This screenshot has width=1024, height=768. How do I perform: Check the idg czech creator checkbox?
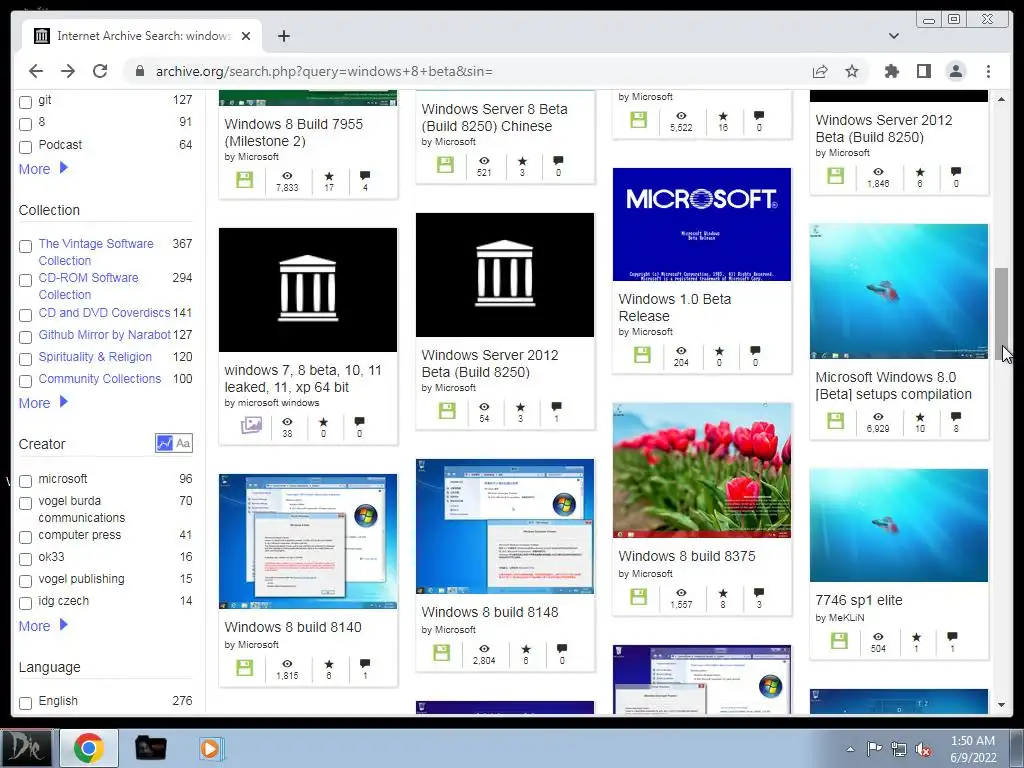click(x=25, y=603)
